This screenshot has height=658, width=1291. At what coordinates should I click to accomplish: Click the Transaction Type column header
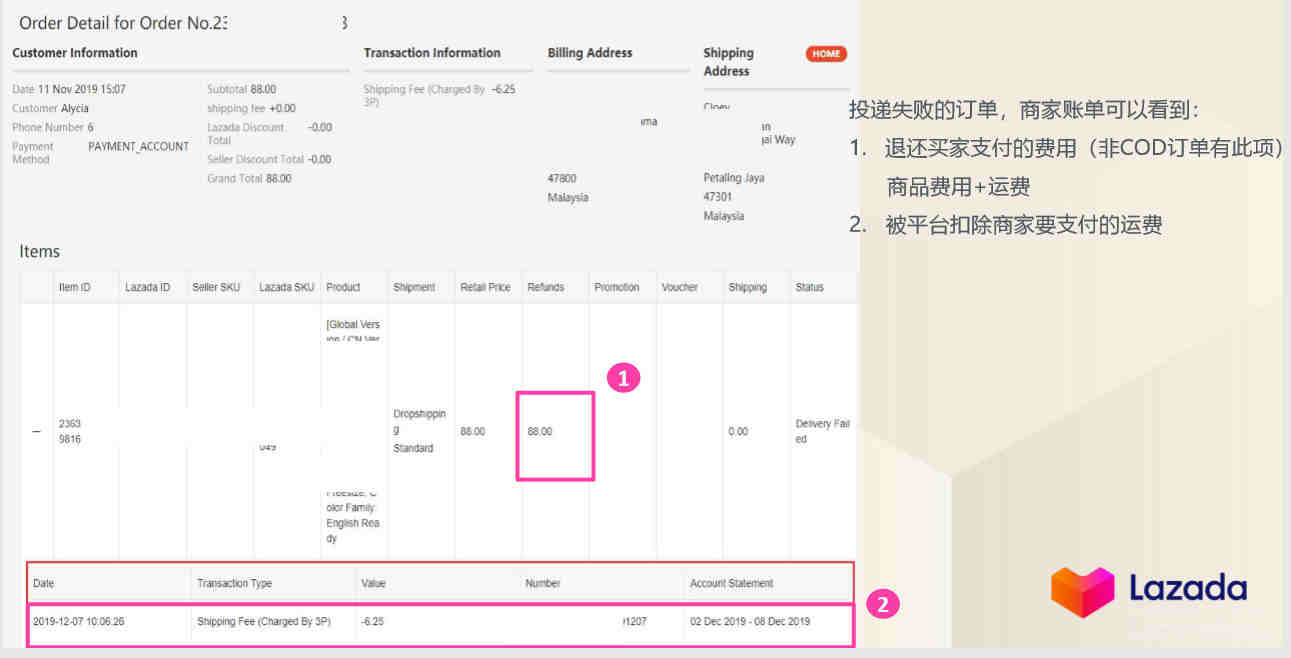pos(234,583)
